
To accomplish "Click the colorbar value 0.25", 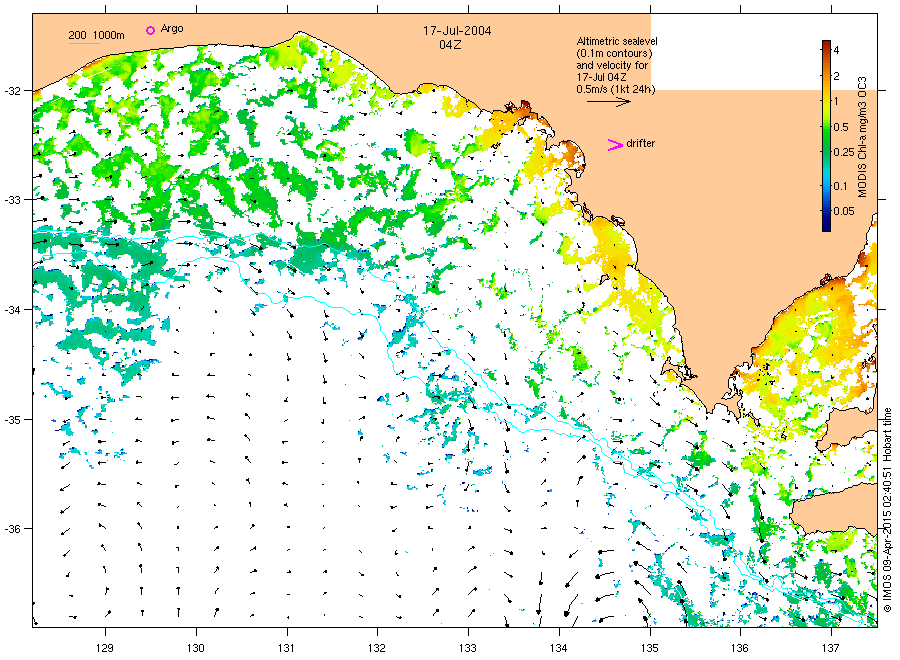I will [x=844, y=152].
